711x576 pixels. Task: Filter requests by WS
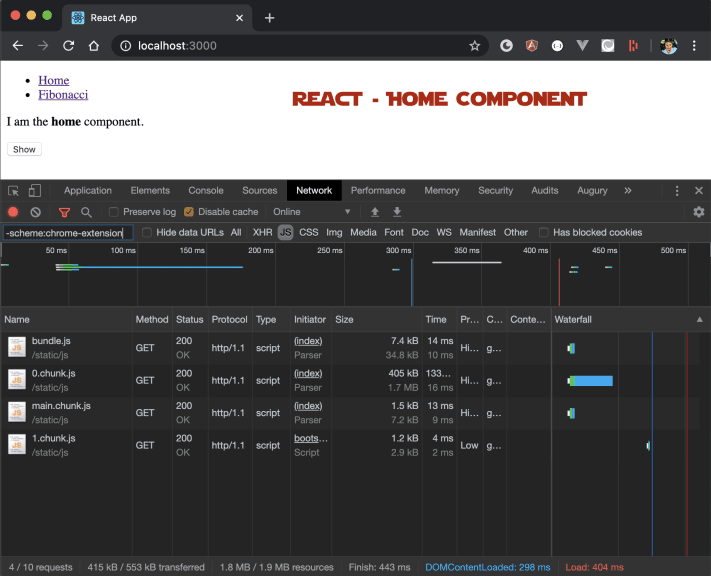pos(444,233)
